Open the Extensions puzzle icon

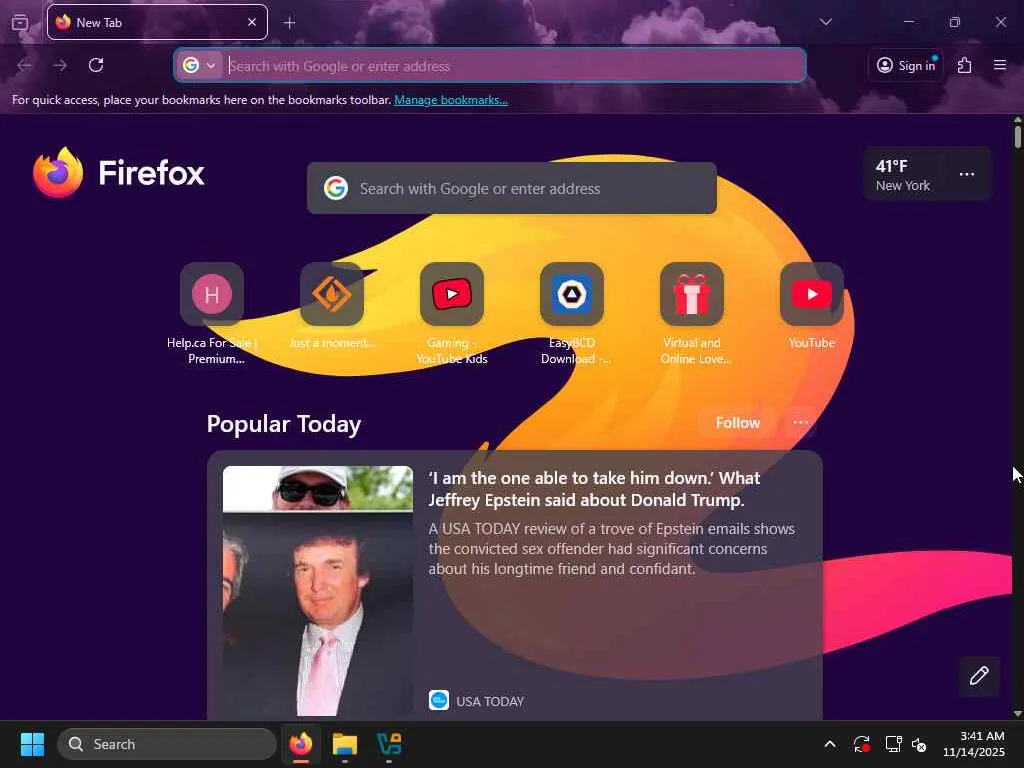(964, 65)
